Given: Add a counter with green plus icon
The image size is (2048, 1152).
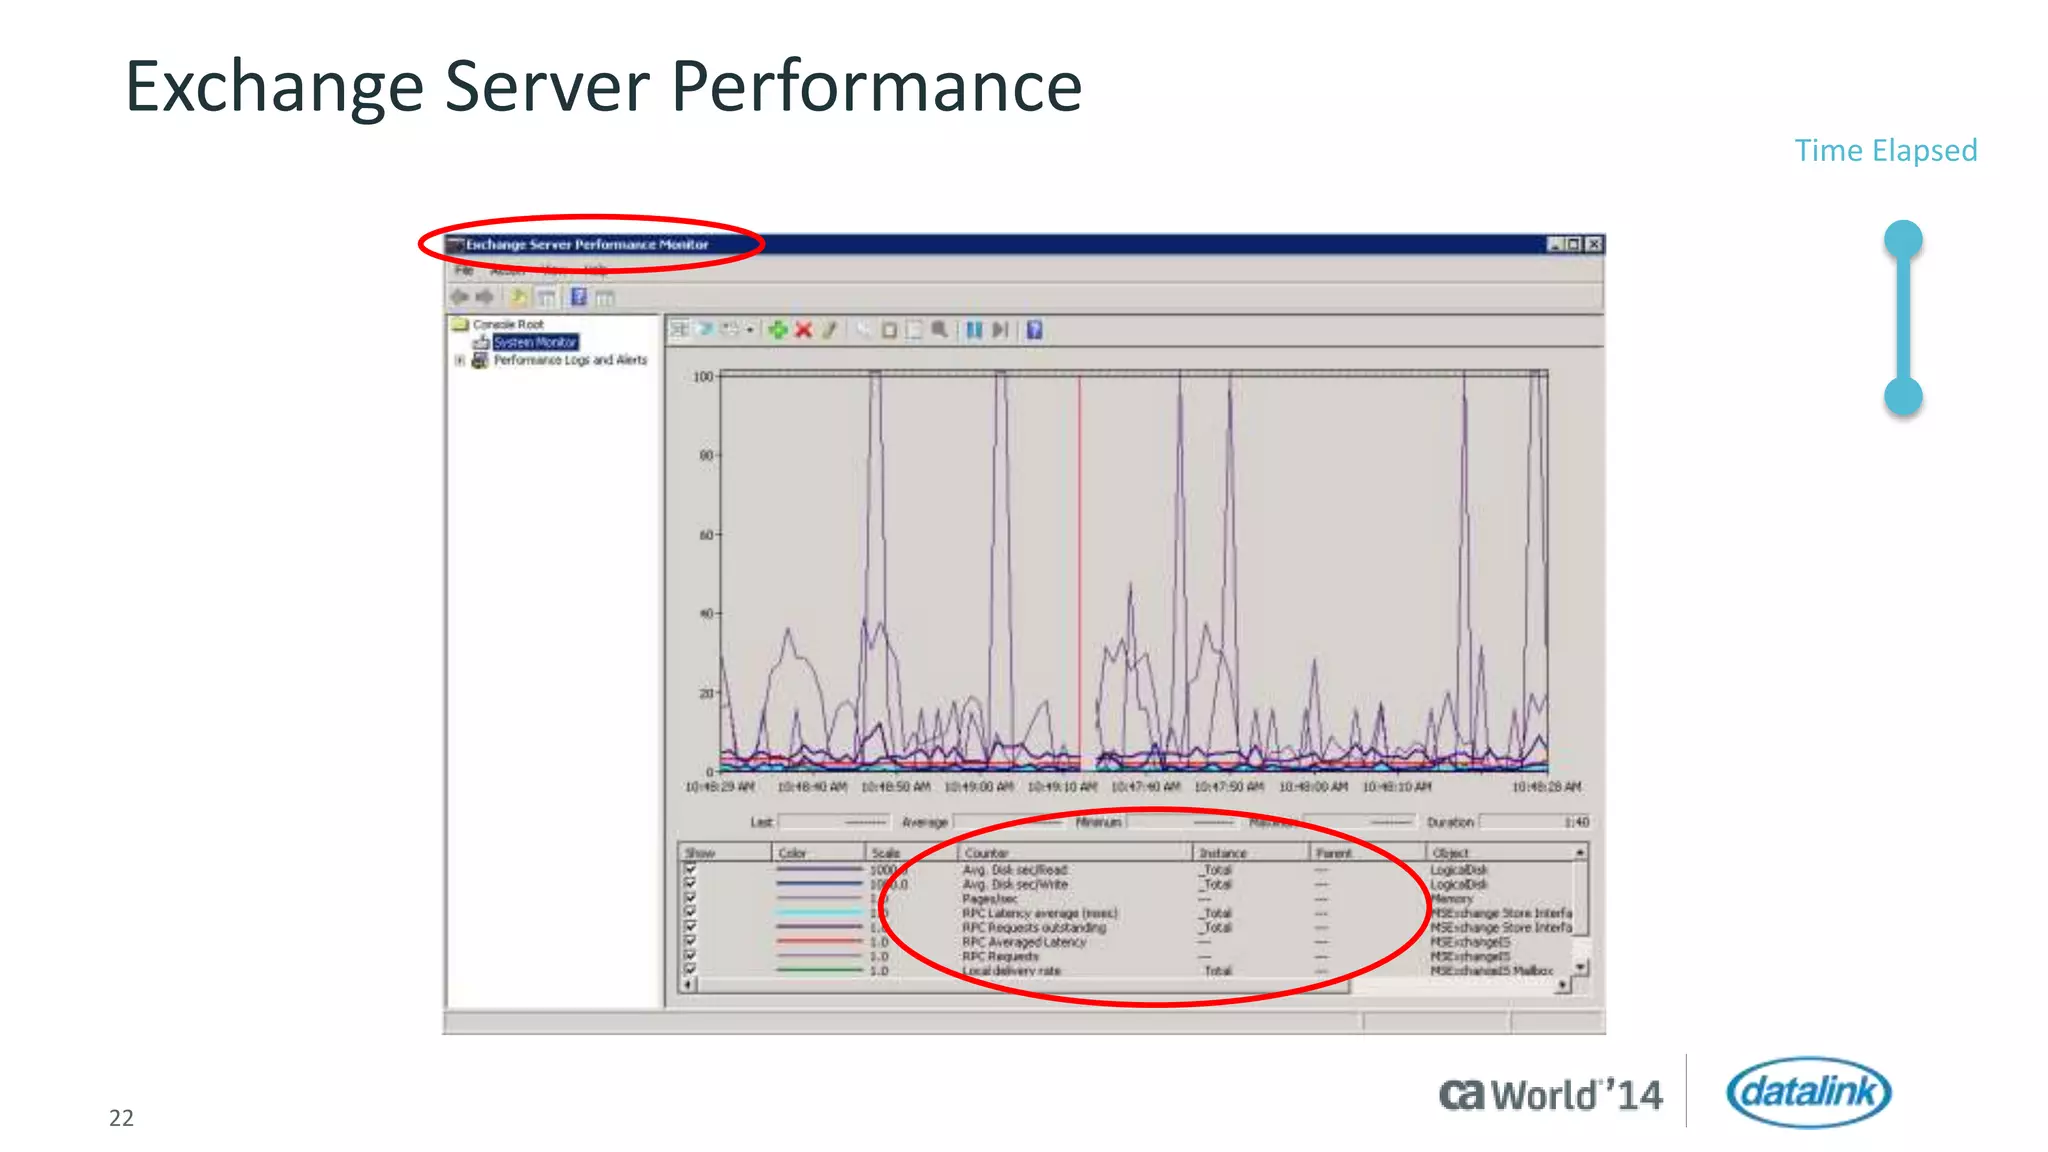Looking at the screenshot, I should click(x=777, y=329).
